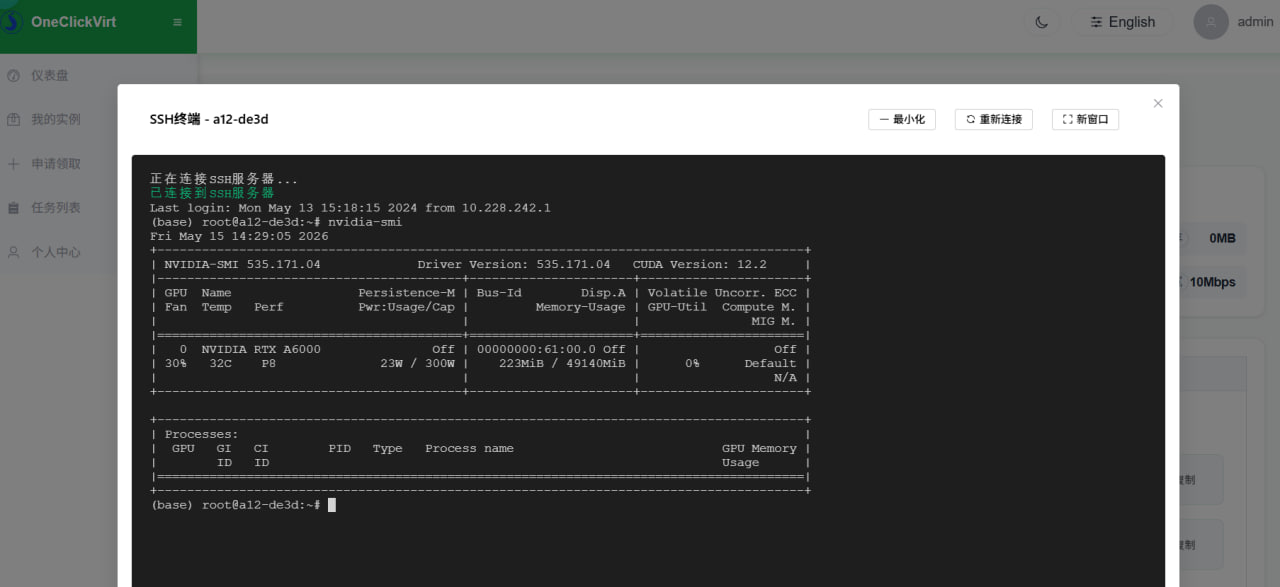This screenshot has width=1280, height=587.
Task: Close the SSH terminal dialog
Action: point(1158,104)
